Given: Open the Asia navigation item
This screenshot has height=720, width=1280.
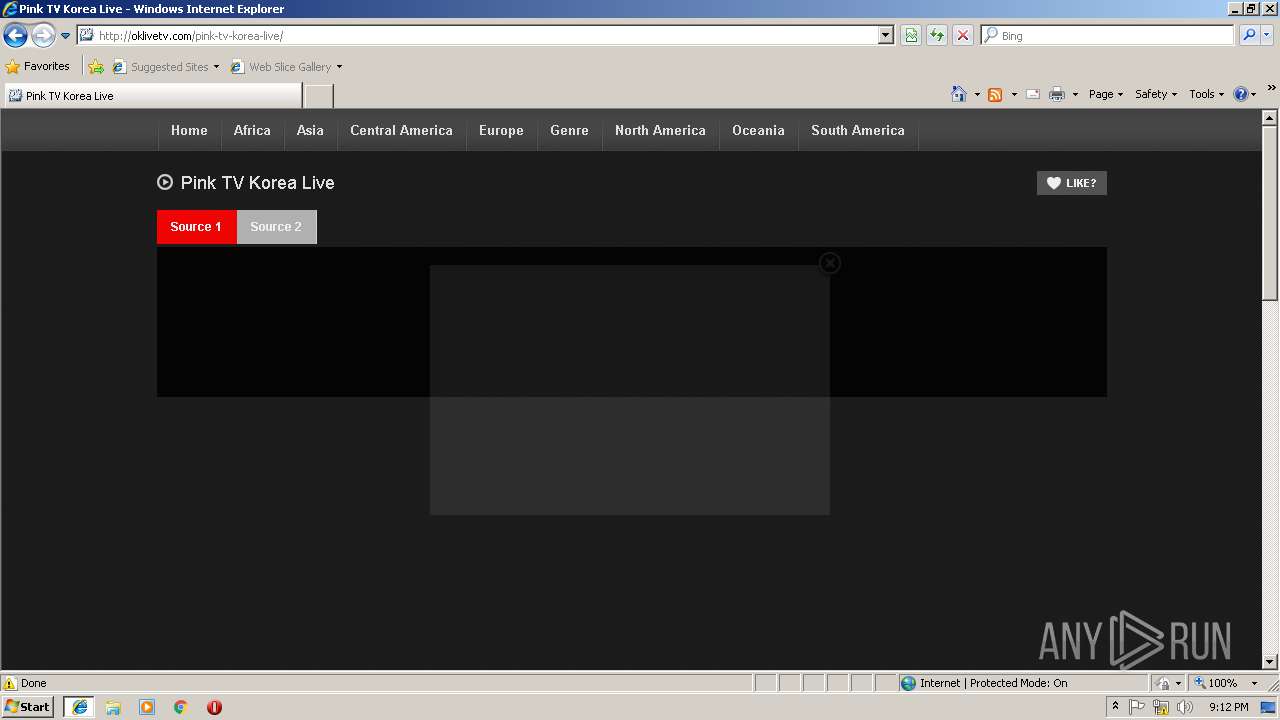Looking at the screenshot, I should point(310,130).
